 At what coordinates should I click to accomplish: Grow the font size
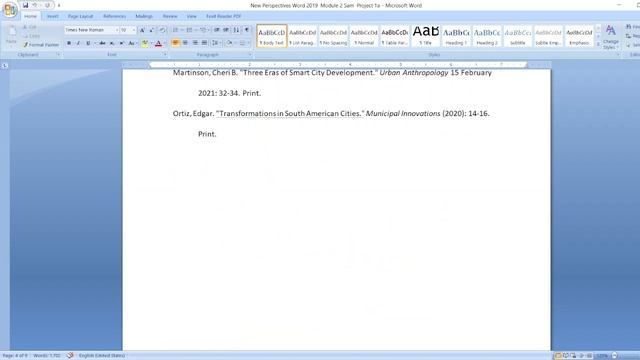(142, 30)
